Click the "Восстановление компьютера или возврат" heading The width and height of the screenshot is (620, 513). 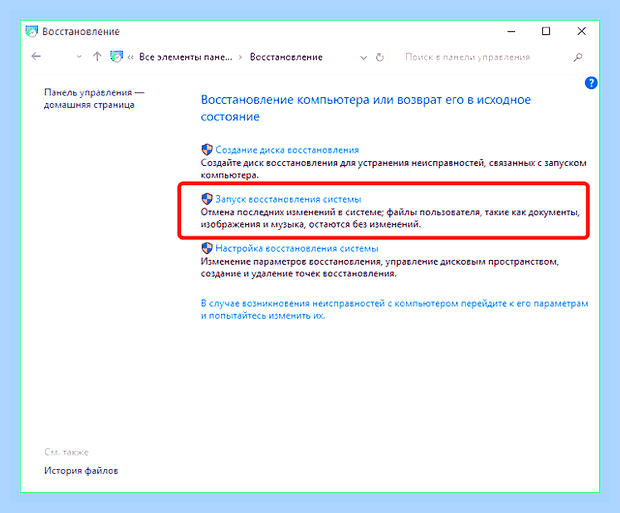point(366,108)
